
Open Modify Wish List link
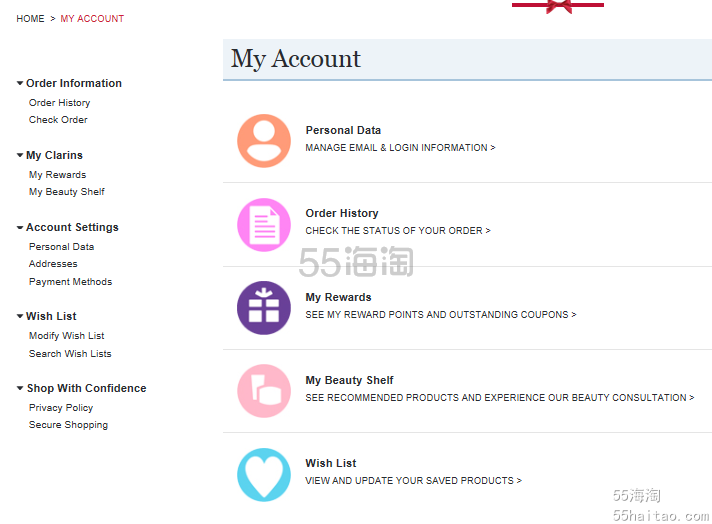click(67, 336)
